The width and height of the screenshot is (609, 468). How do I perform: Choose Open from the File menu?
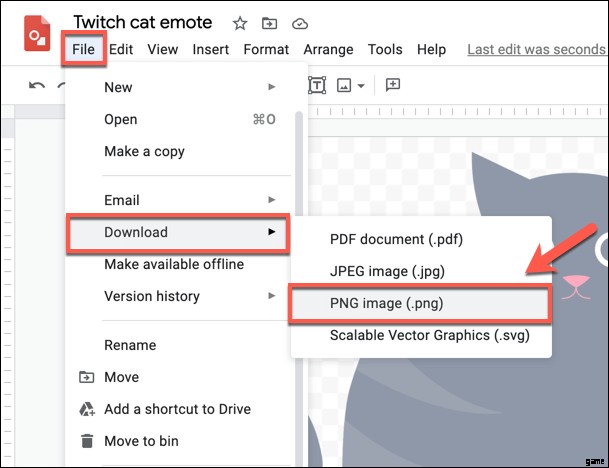click(178, 119)
